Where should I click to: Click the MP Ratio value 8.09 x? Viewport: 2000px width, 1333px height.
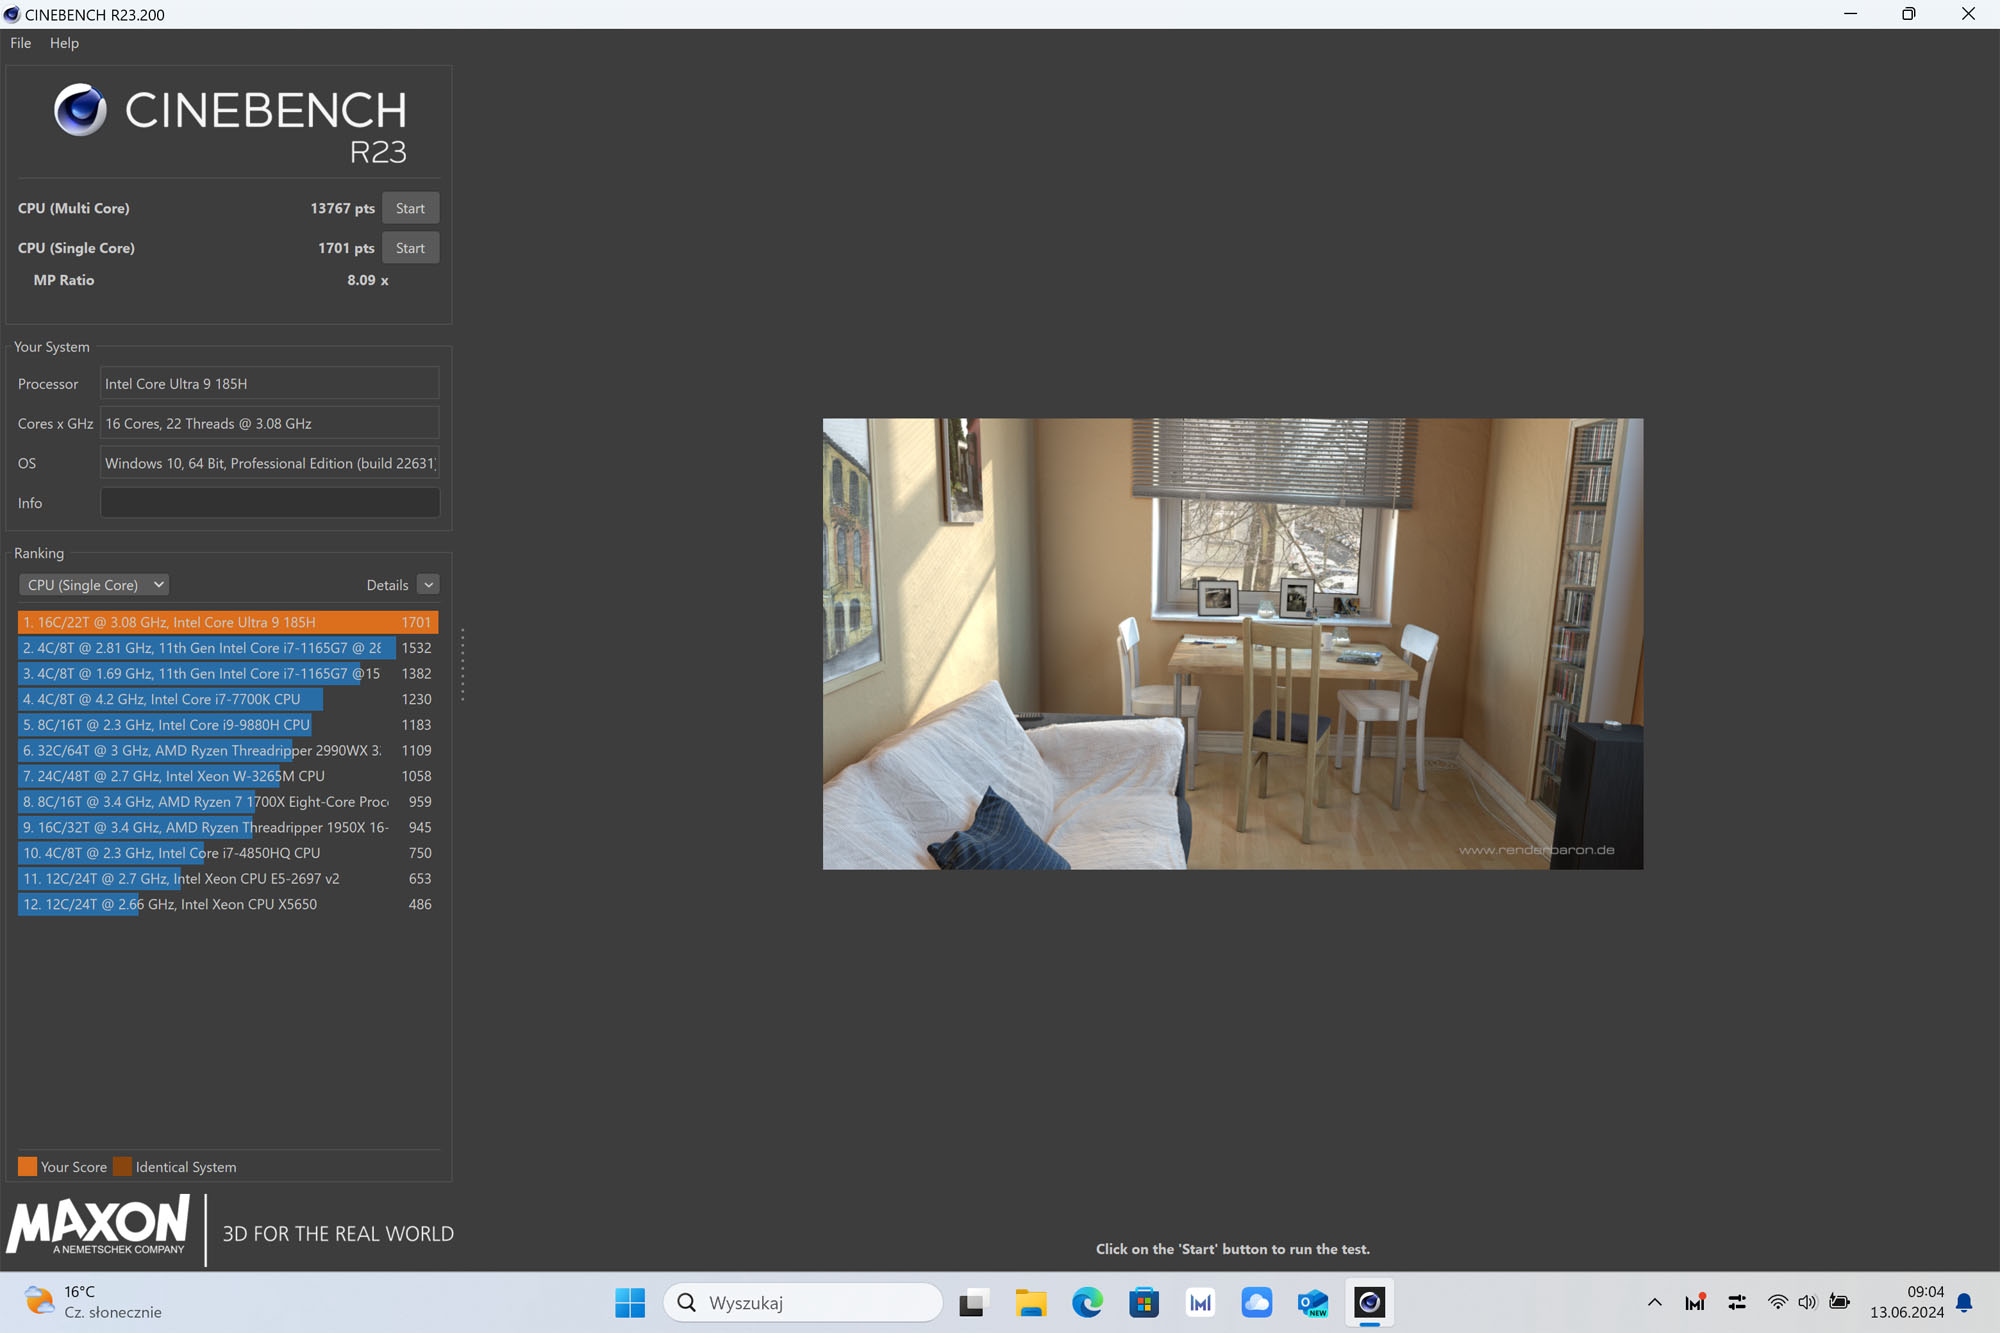click(x=367, y=280)
